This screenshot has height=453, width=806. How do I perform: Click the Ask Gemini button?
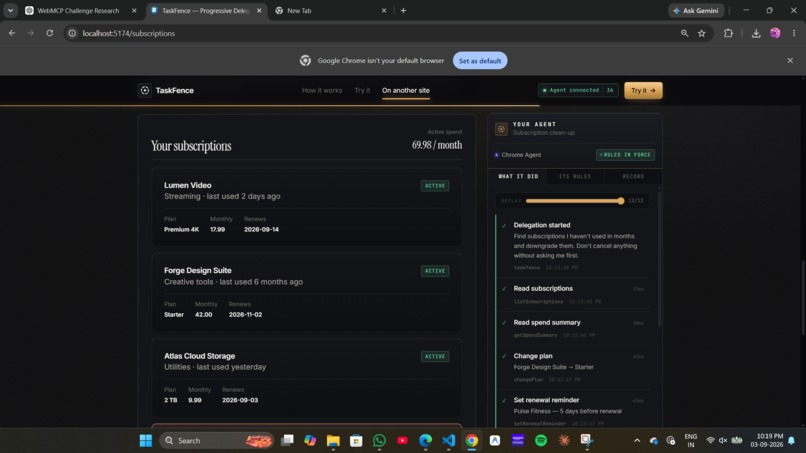tap(696, 10)
